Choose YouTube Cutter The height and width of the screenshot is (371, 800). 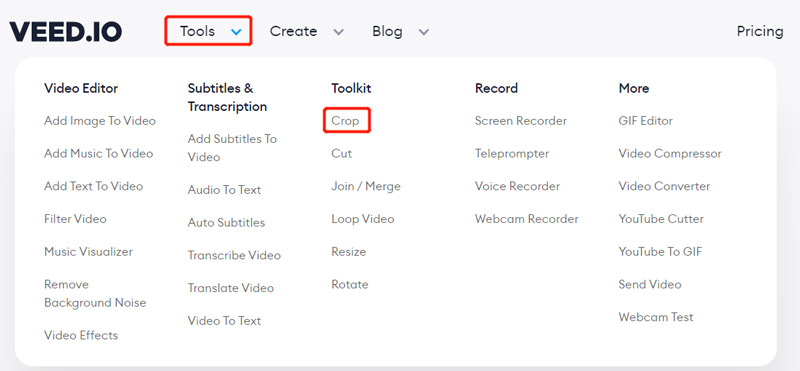pos(661,219)
